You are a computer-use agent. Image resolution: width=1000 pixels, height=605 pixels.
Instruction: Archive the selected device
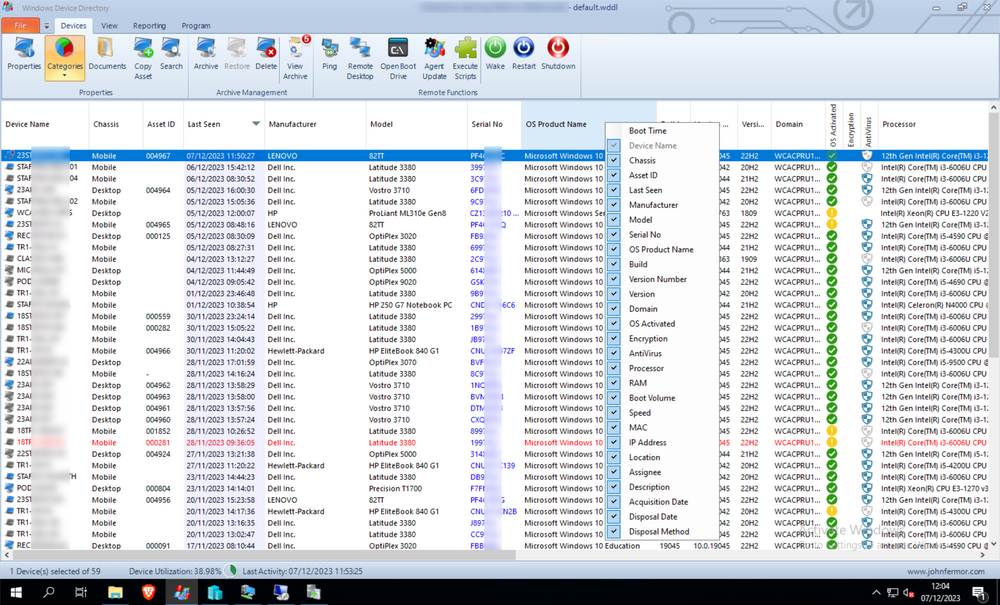(206, 54)
